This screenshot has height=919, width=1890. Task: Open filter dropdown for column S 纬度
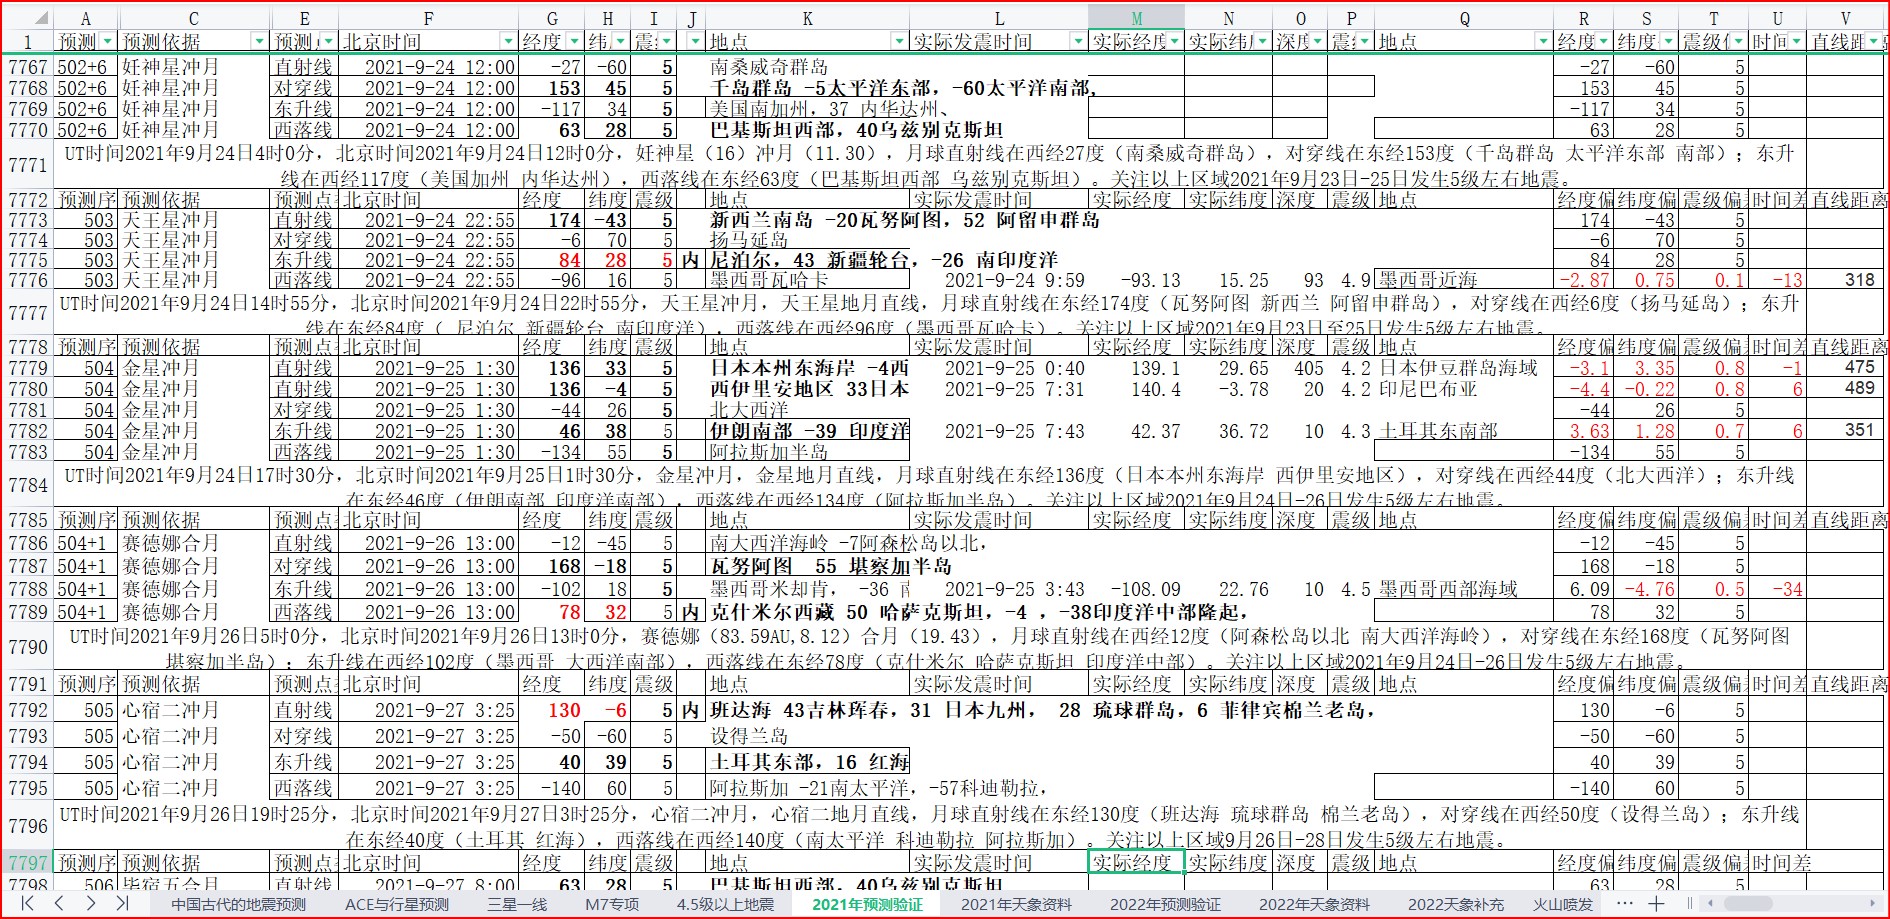coord(1667,41)
